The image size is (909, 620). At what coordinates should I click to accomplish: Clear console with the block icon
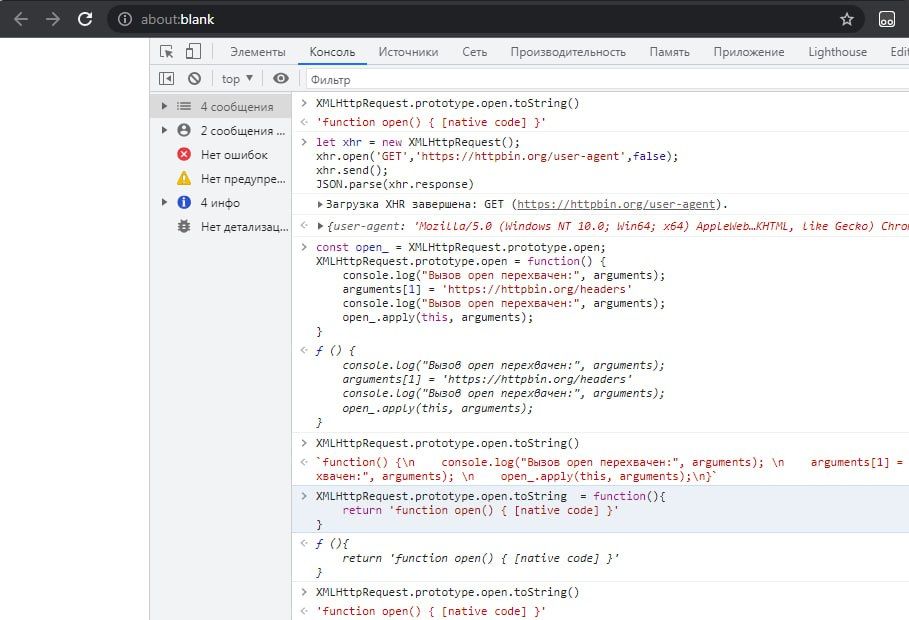(194, 78)
